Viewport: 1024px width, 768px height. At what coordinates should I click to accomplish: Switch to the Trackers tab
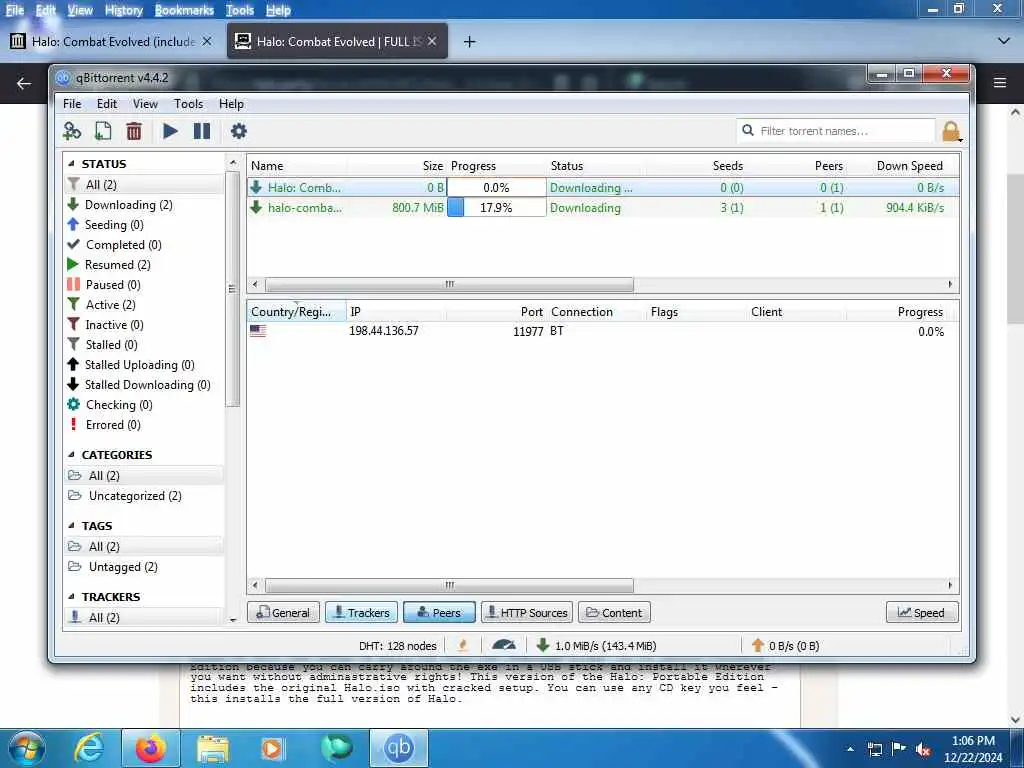click(361, 613)
